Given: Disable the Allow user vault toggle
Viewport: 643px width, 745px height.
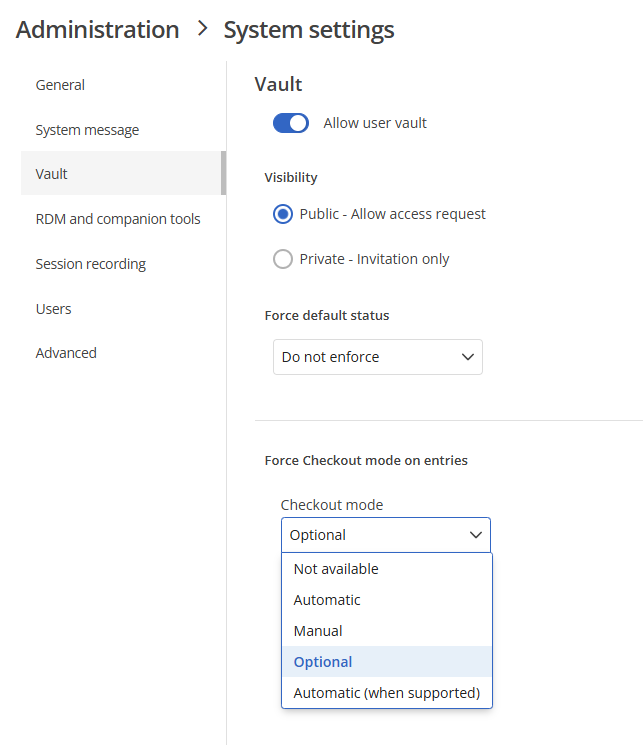Looking at the screenshot, I should click(x=291, y=123).
